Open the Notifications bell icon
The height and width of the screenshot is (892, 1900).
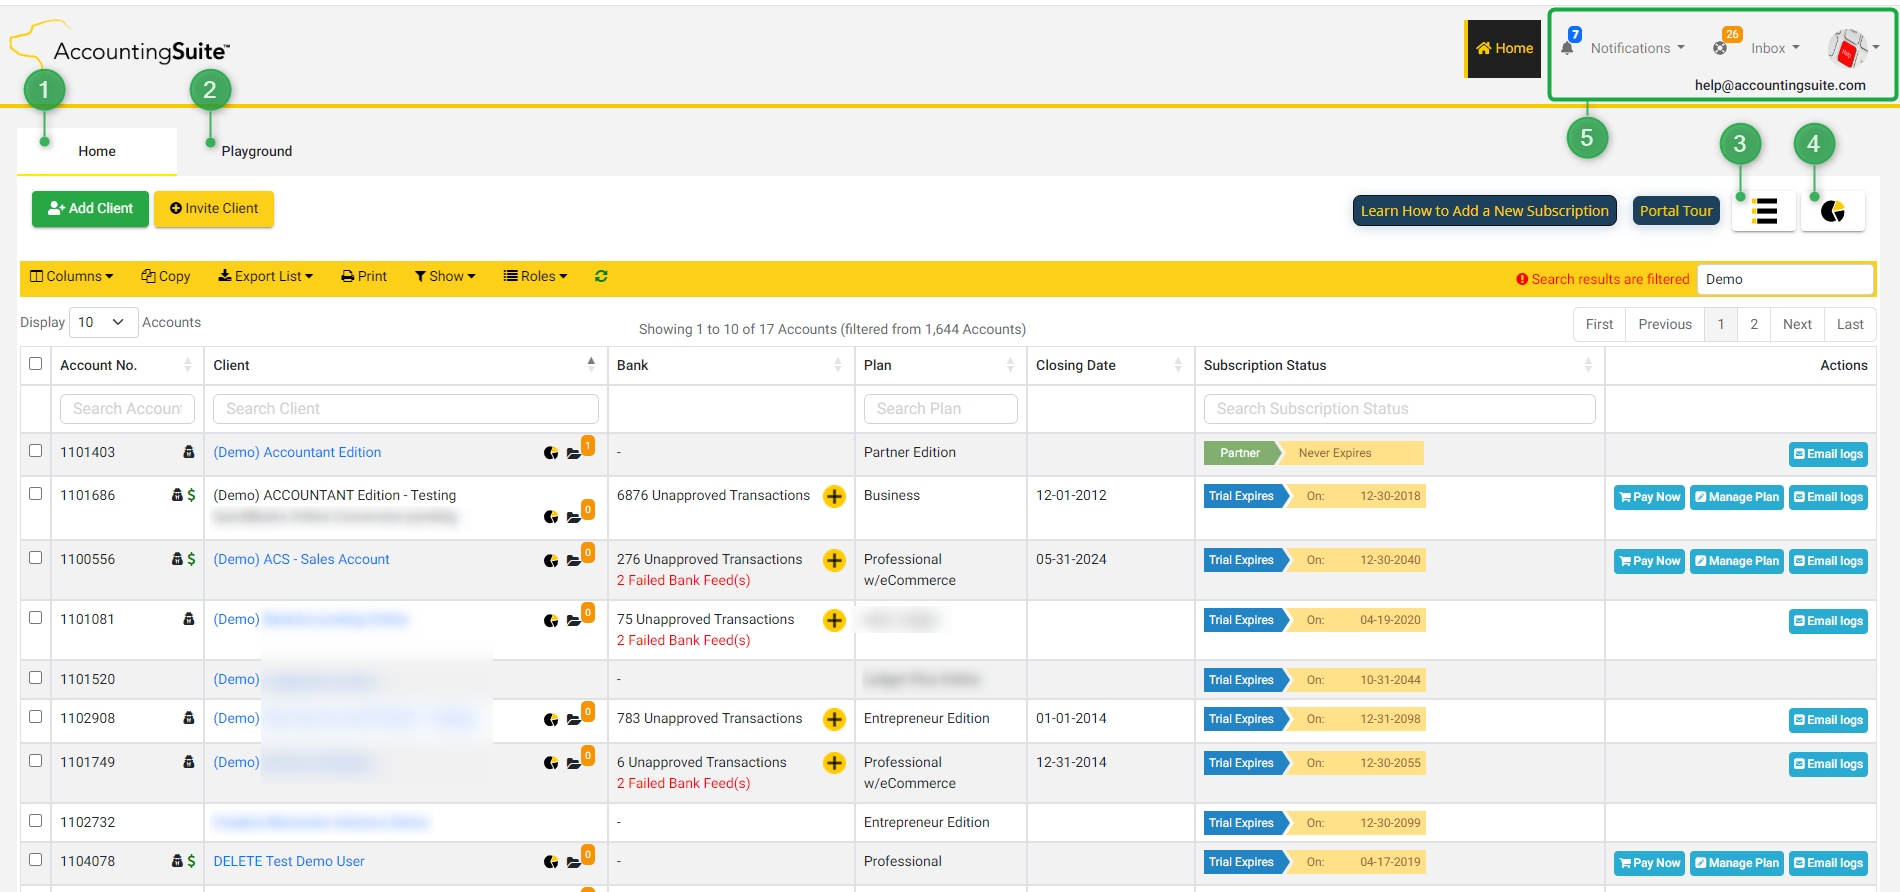[x=1567, y=48]
